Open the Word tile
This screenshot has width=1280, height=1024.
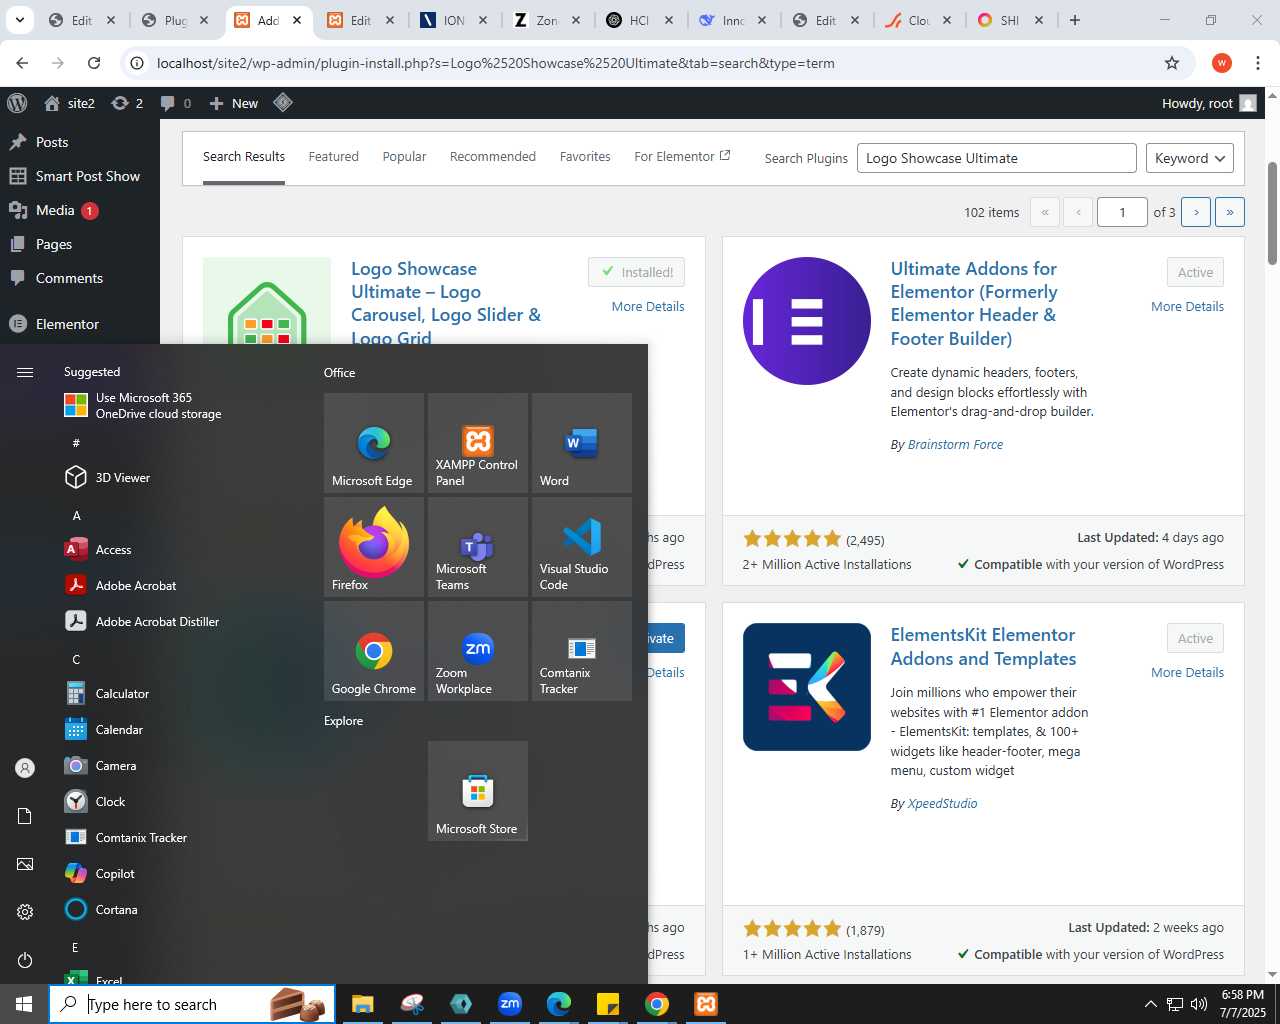click(582, 443)
